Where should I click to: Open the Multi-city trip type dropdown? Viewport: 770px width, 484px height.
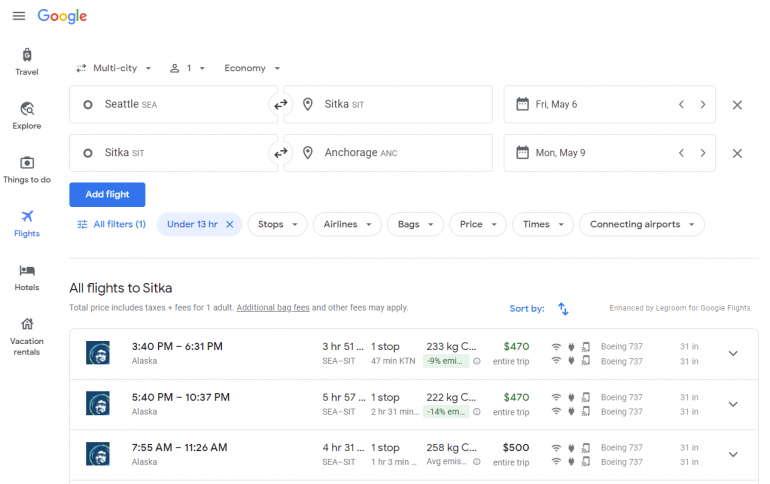pyautogui.click(x=114, y=68)
